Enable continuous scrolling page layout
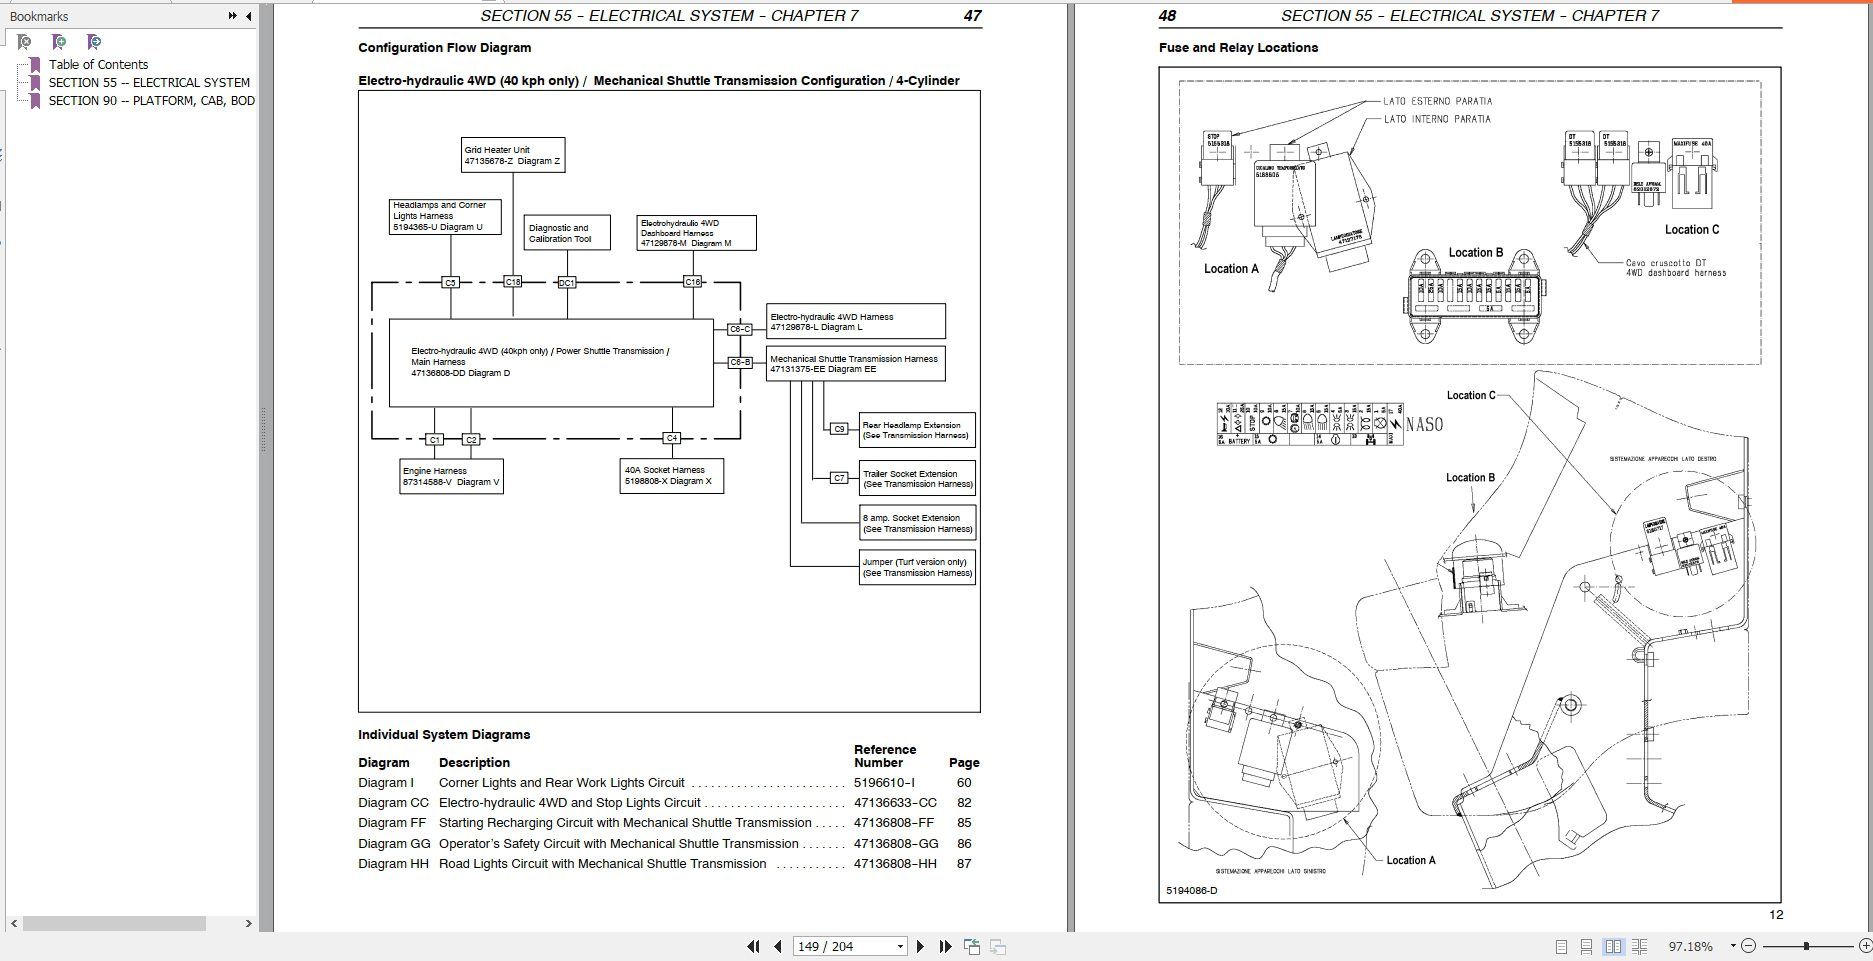Viewport: 1873px width, 961px height. tap(1587, 945)
